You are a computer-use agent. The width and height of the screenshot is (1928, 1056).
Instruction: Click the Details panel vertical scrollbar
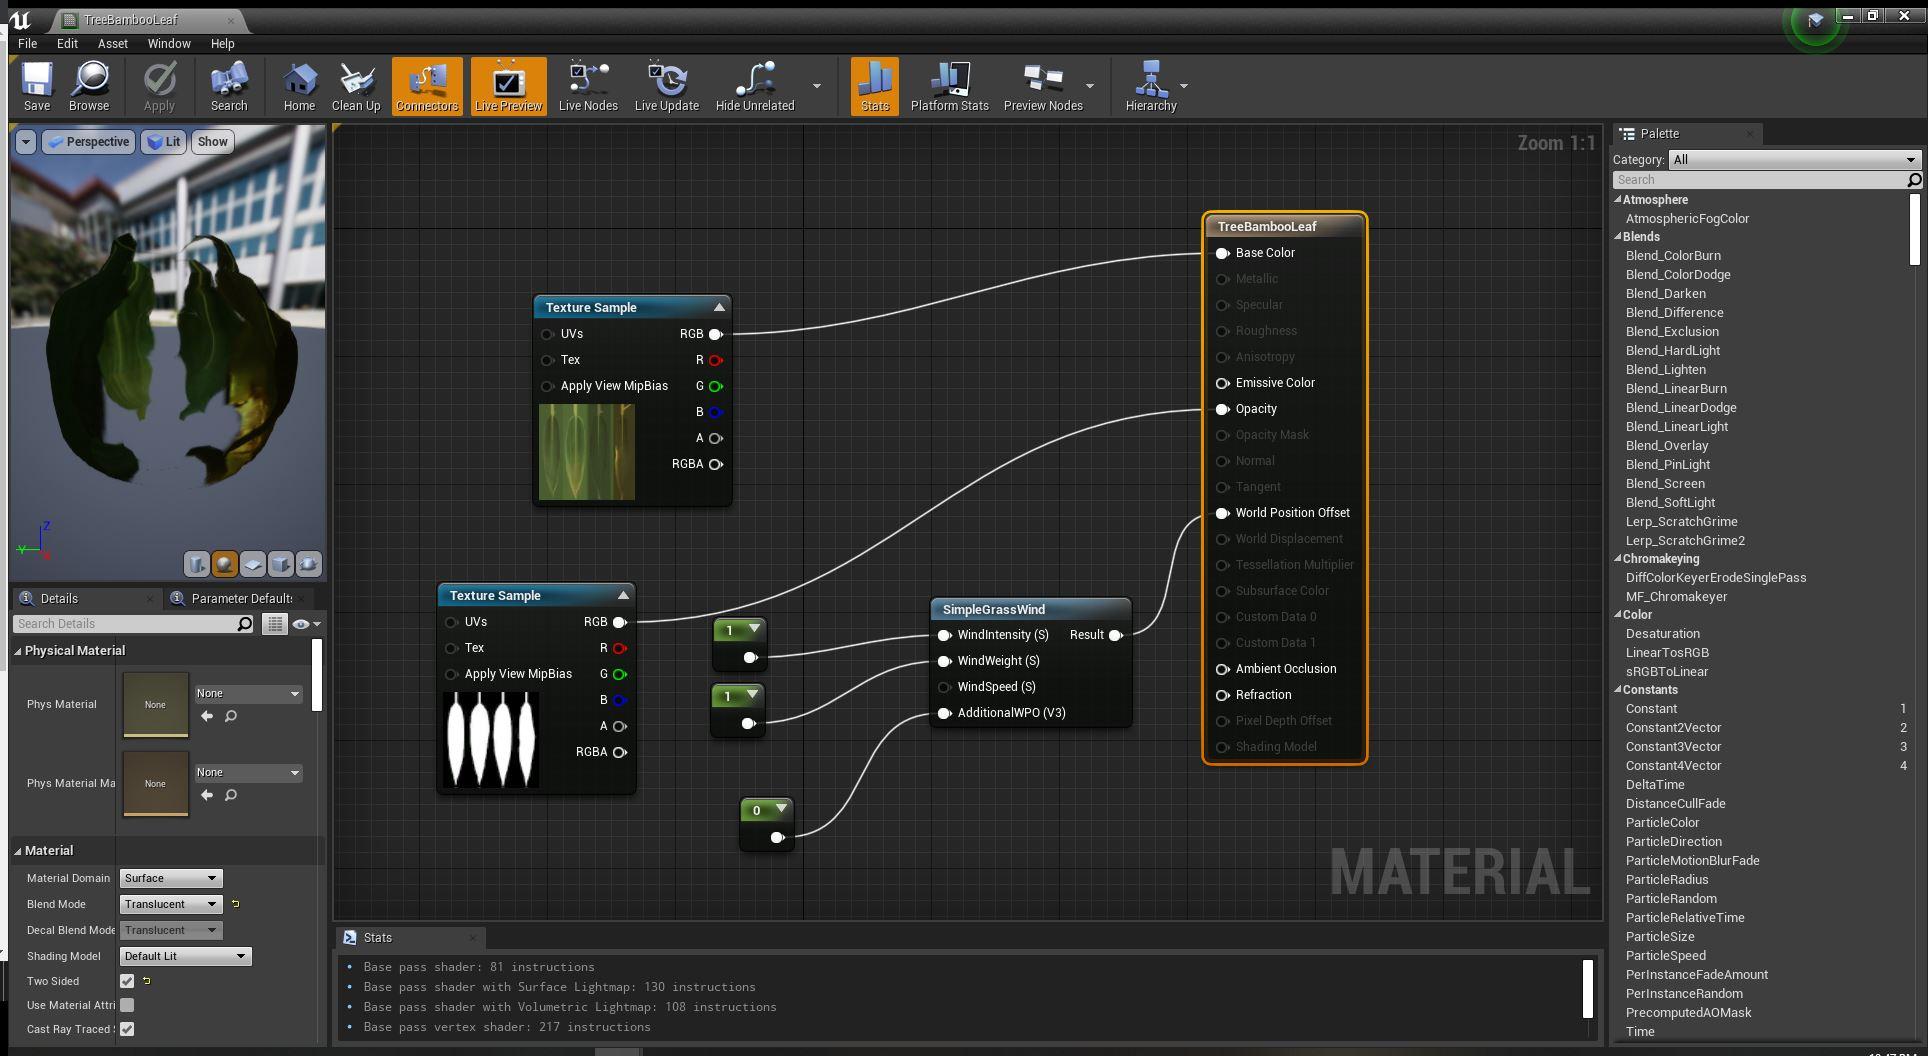point(317,676)
